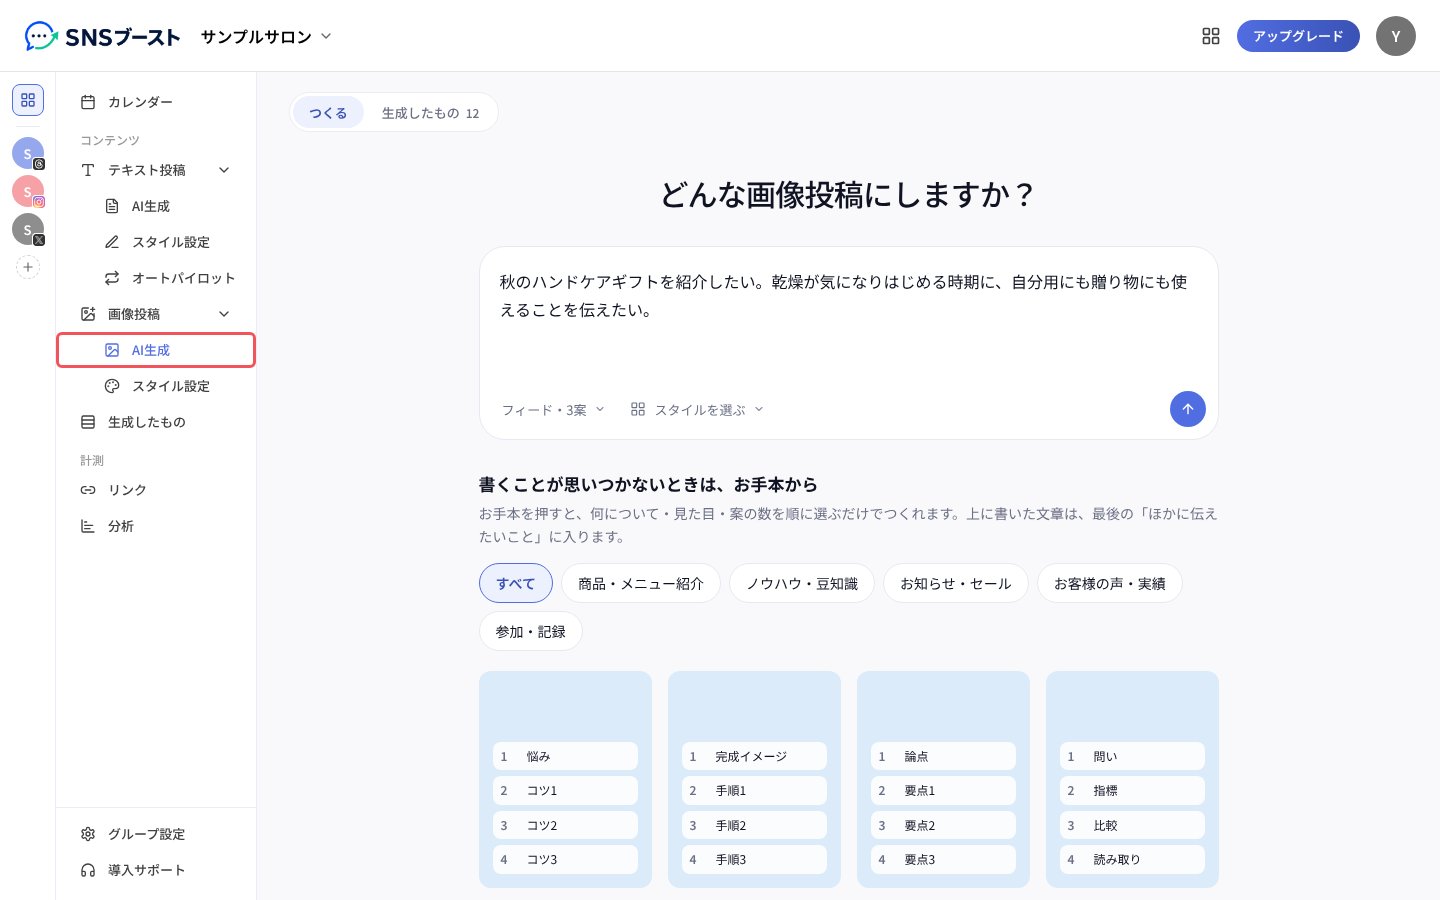Switch to the つくる tab

coord(328,113)
